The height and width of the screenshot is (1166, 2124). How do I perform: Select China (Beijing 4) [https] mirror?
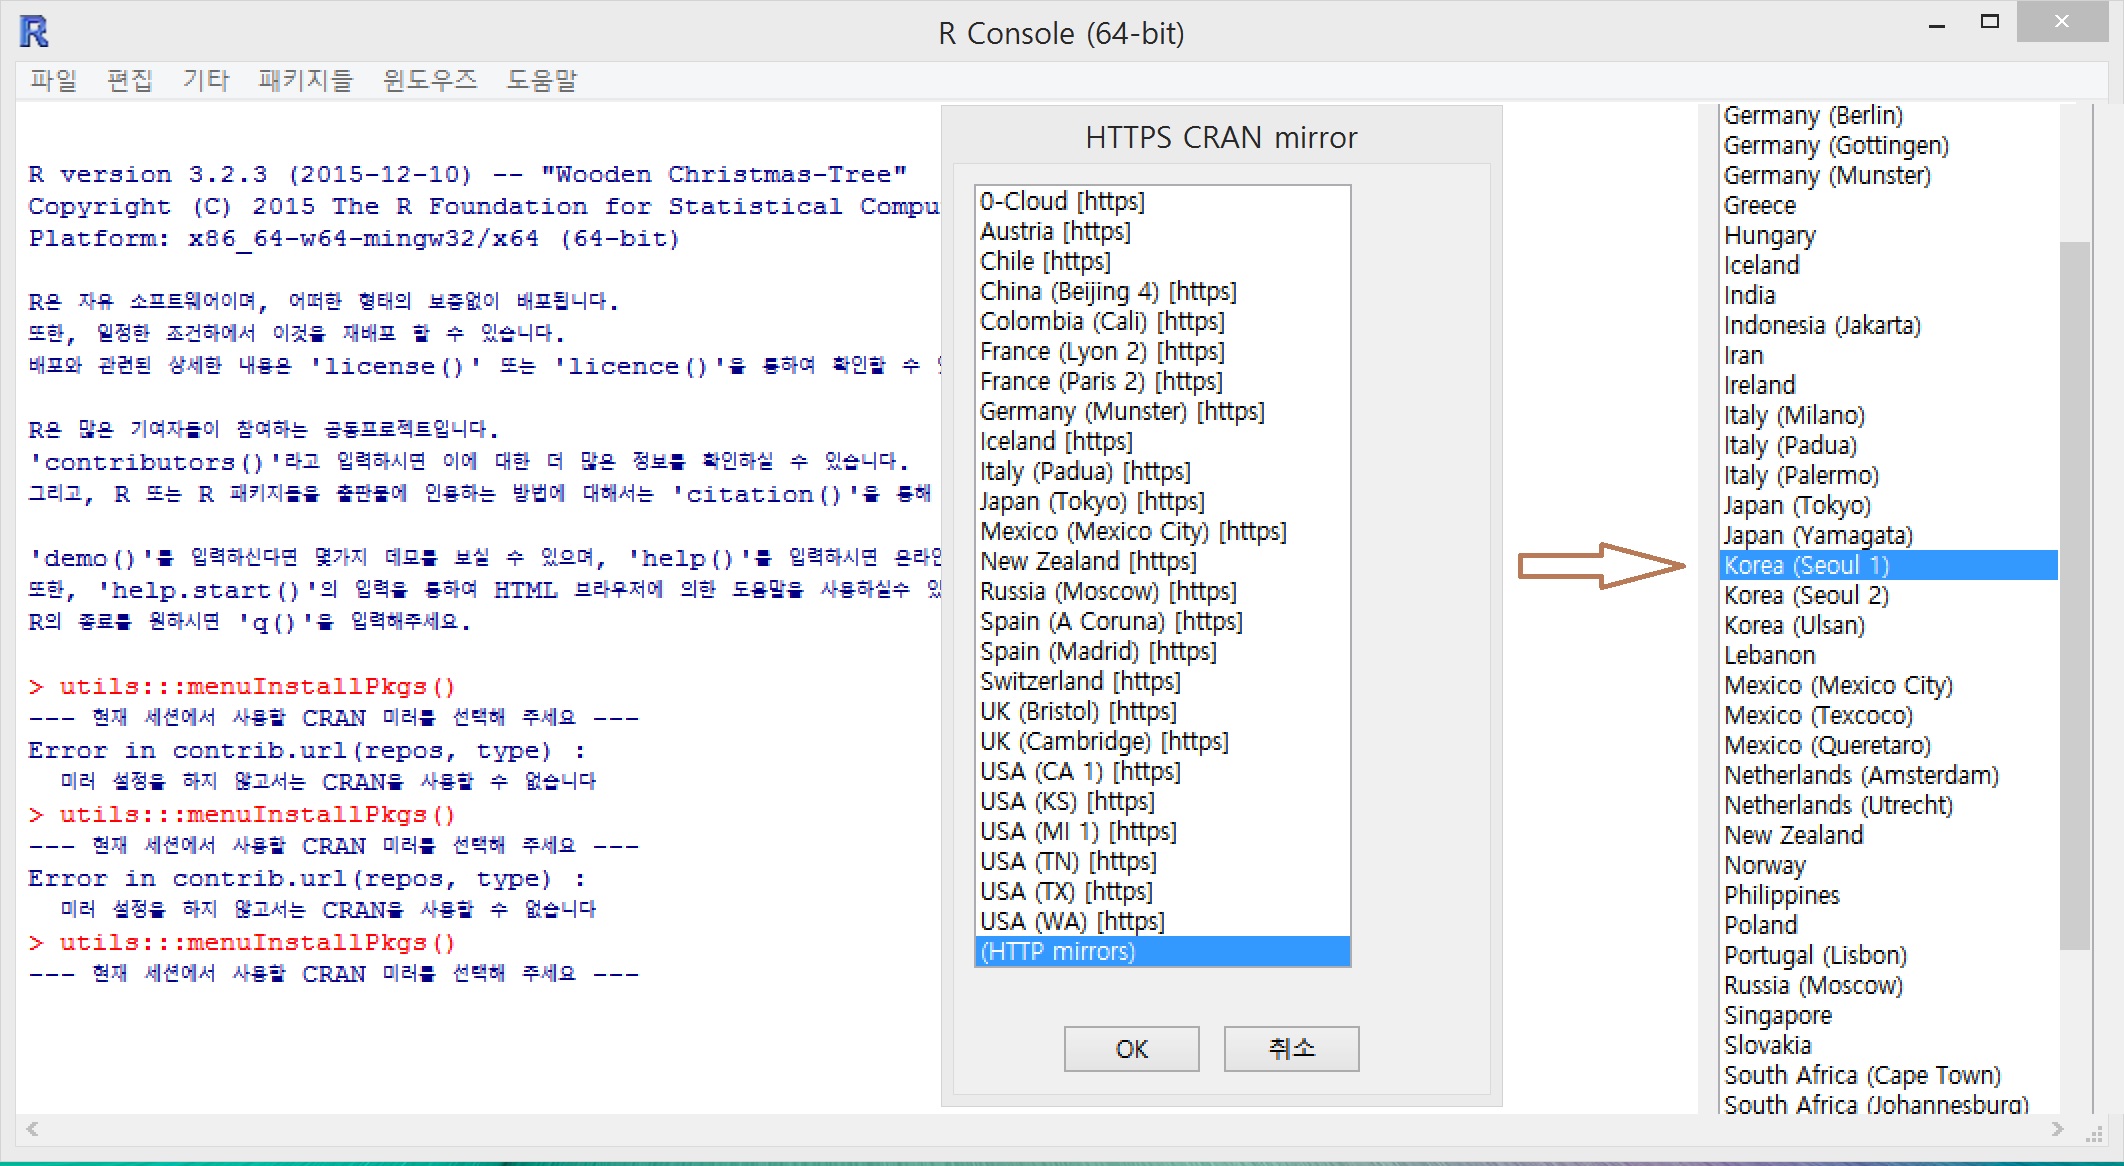[x=1163, y=291]
